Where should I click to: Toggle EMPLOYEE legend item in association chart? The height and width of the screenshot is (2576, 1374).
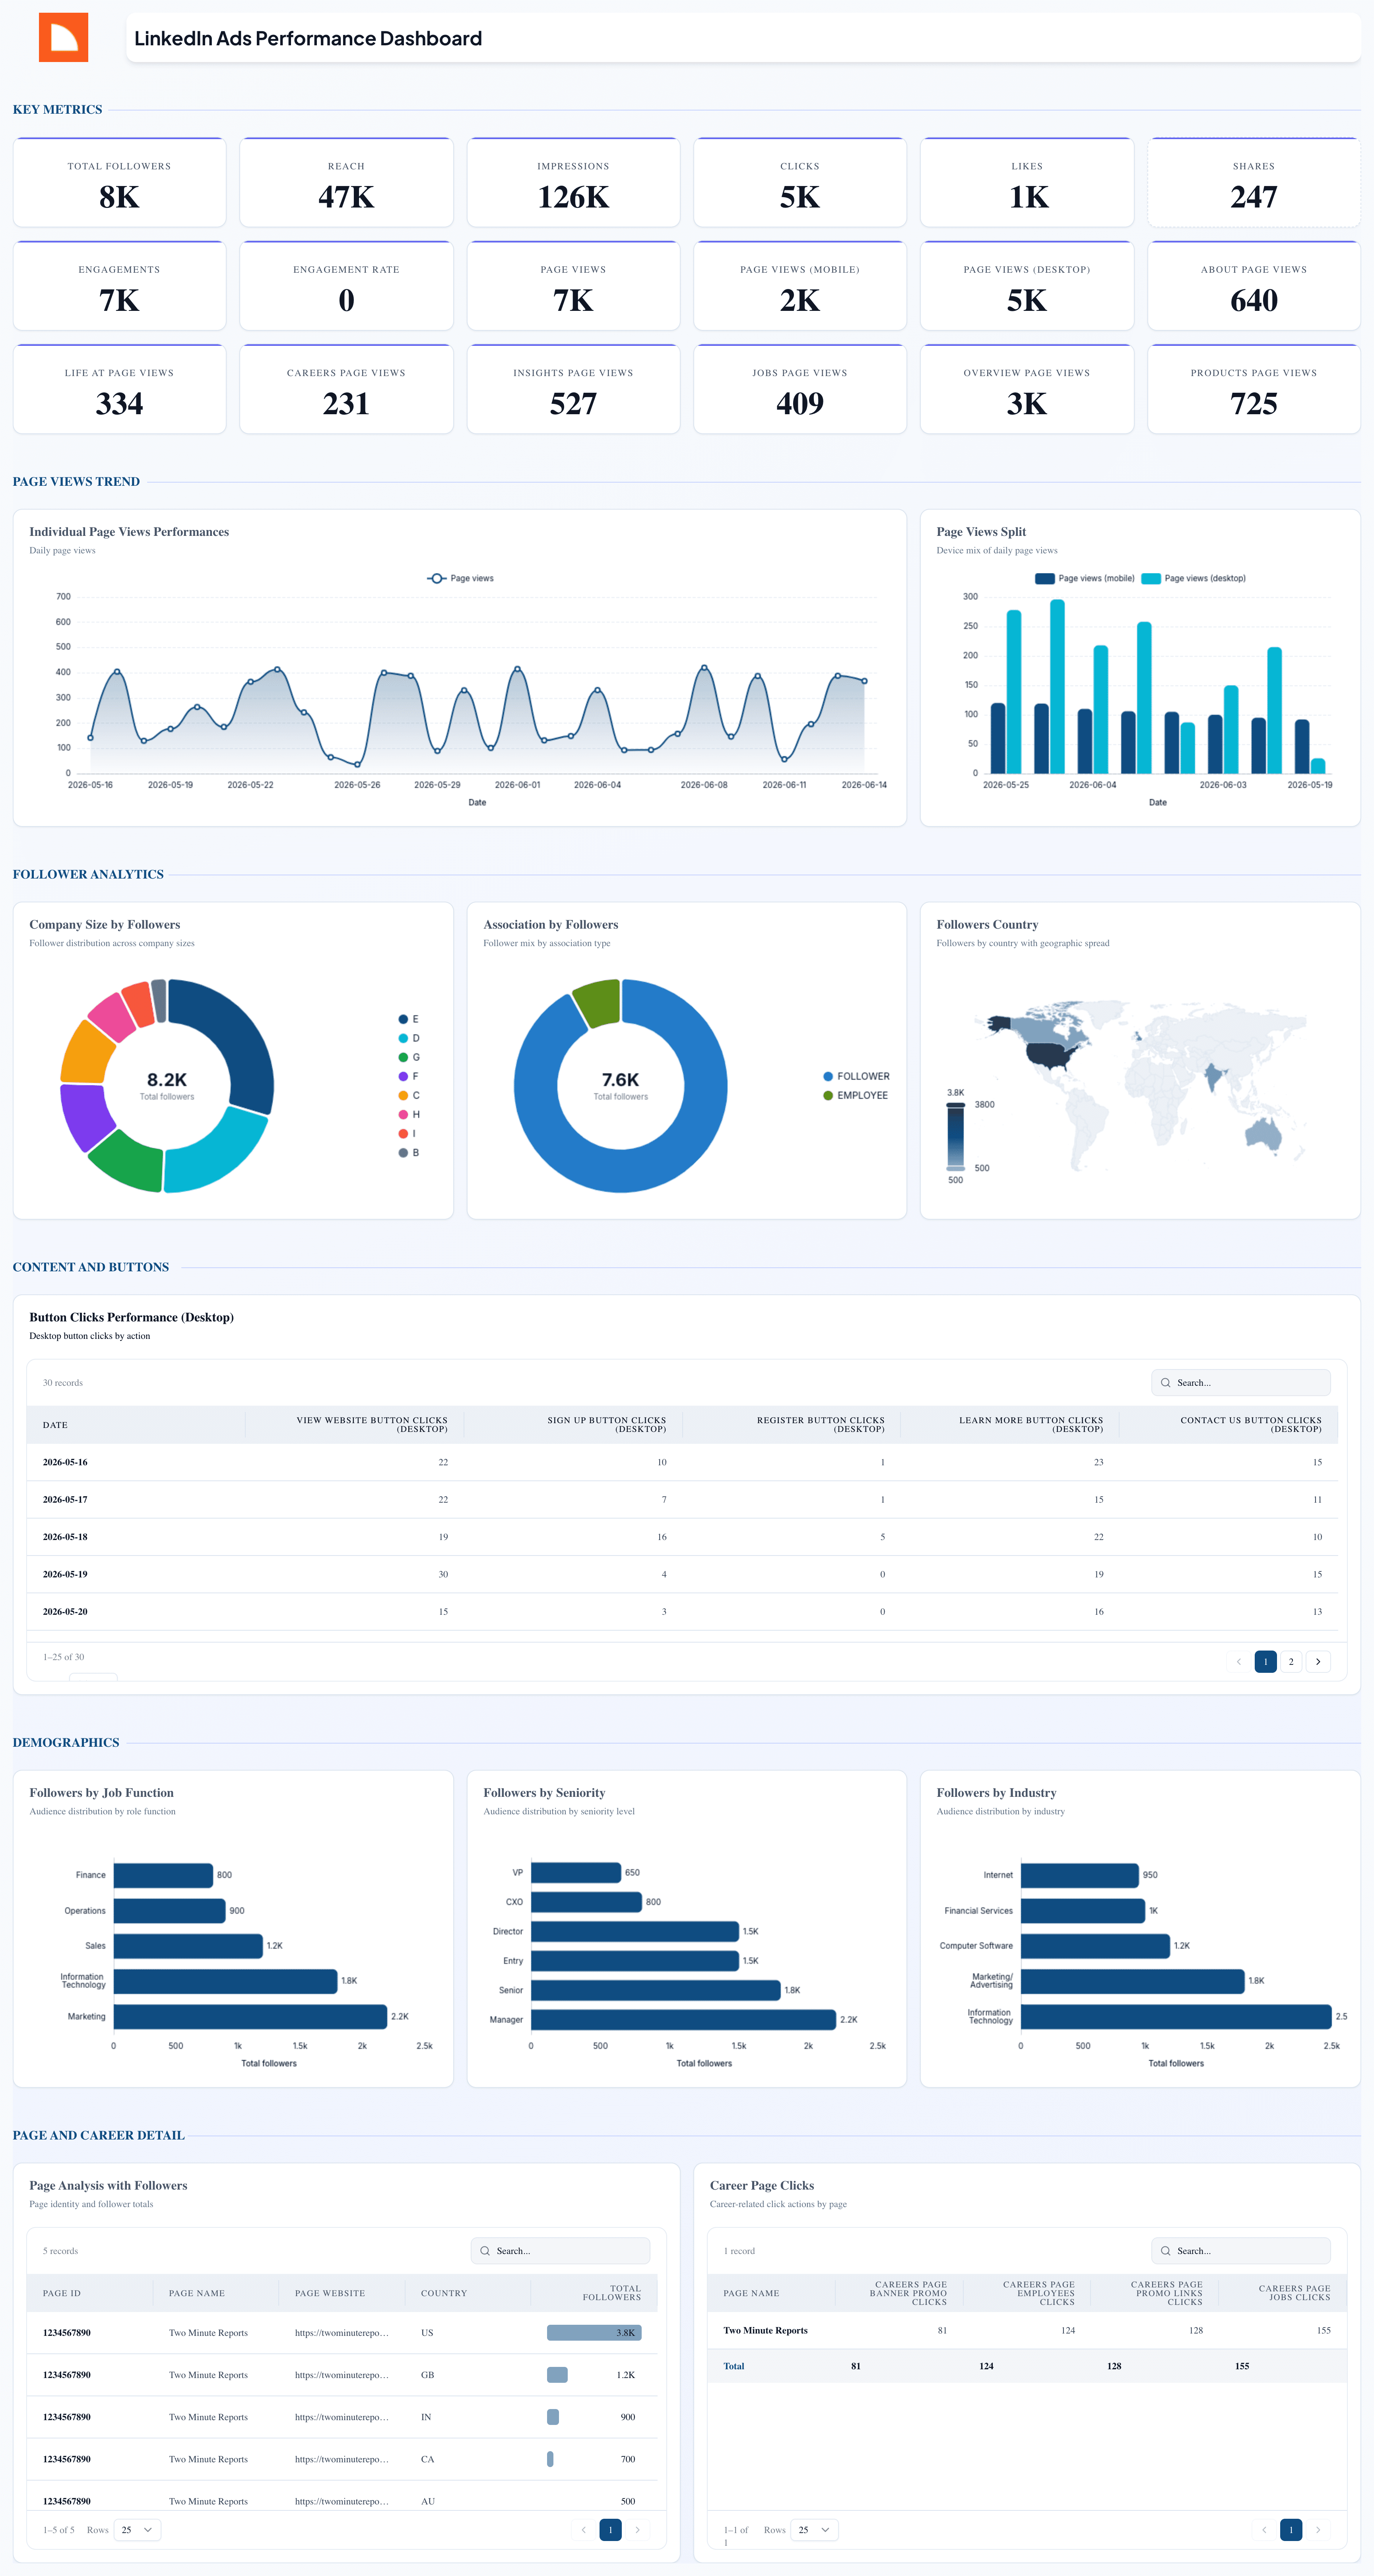(x=855, y=1095)
